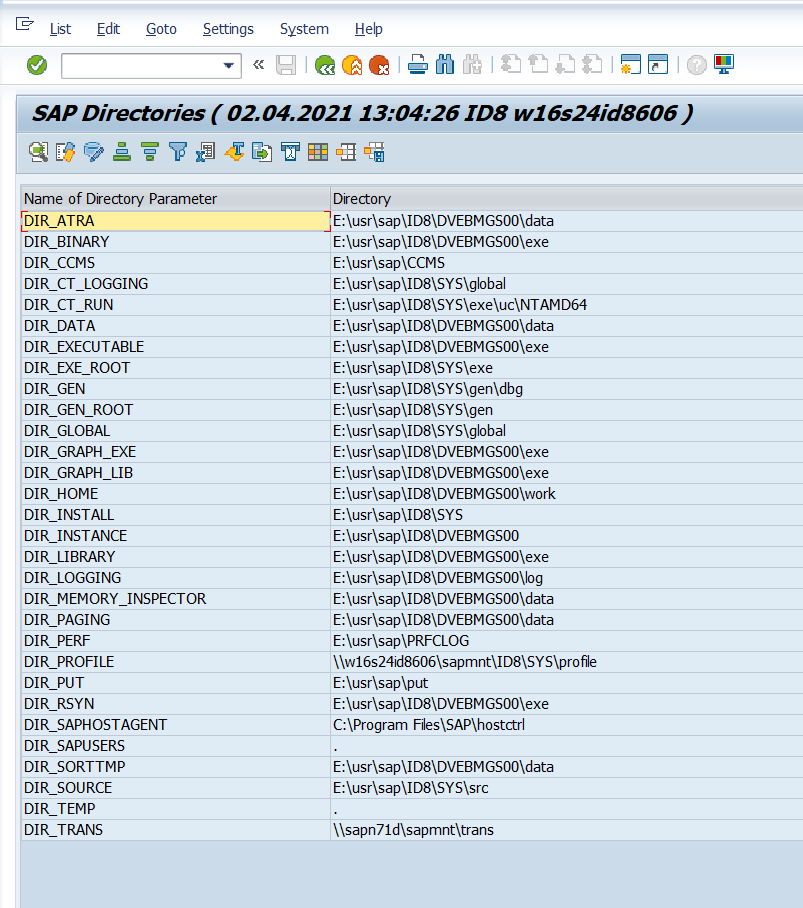Open Find with the binoculars icon
The width and height of the screenshot is (803, 908).
point(445,65)
